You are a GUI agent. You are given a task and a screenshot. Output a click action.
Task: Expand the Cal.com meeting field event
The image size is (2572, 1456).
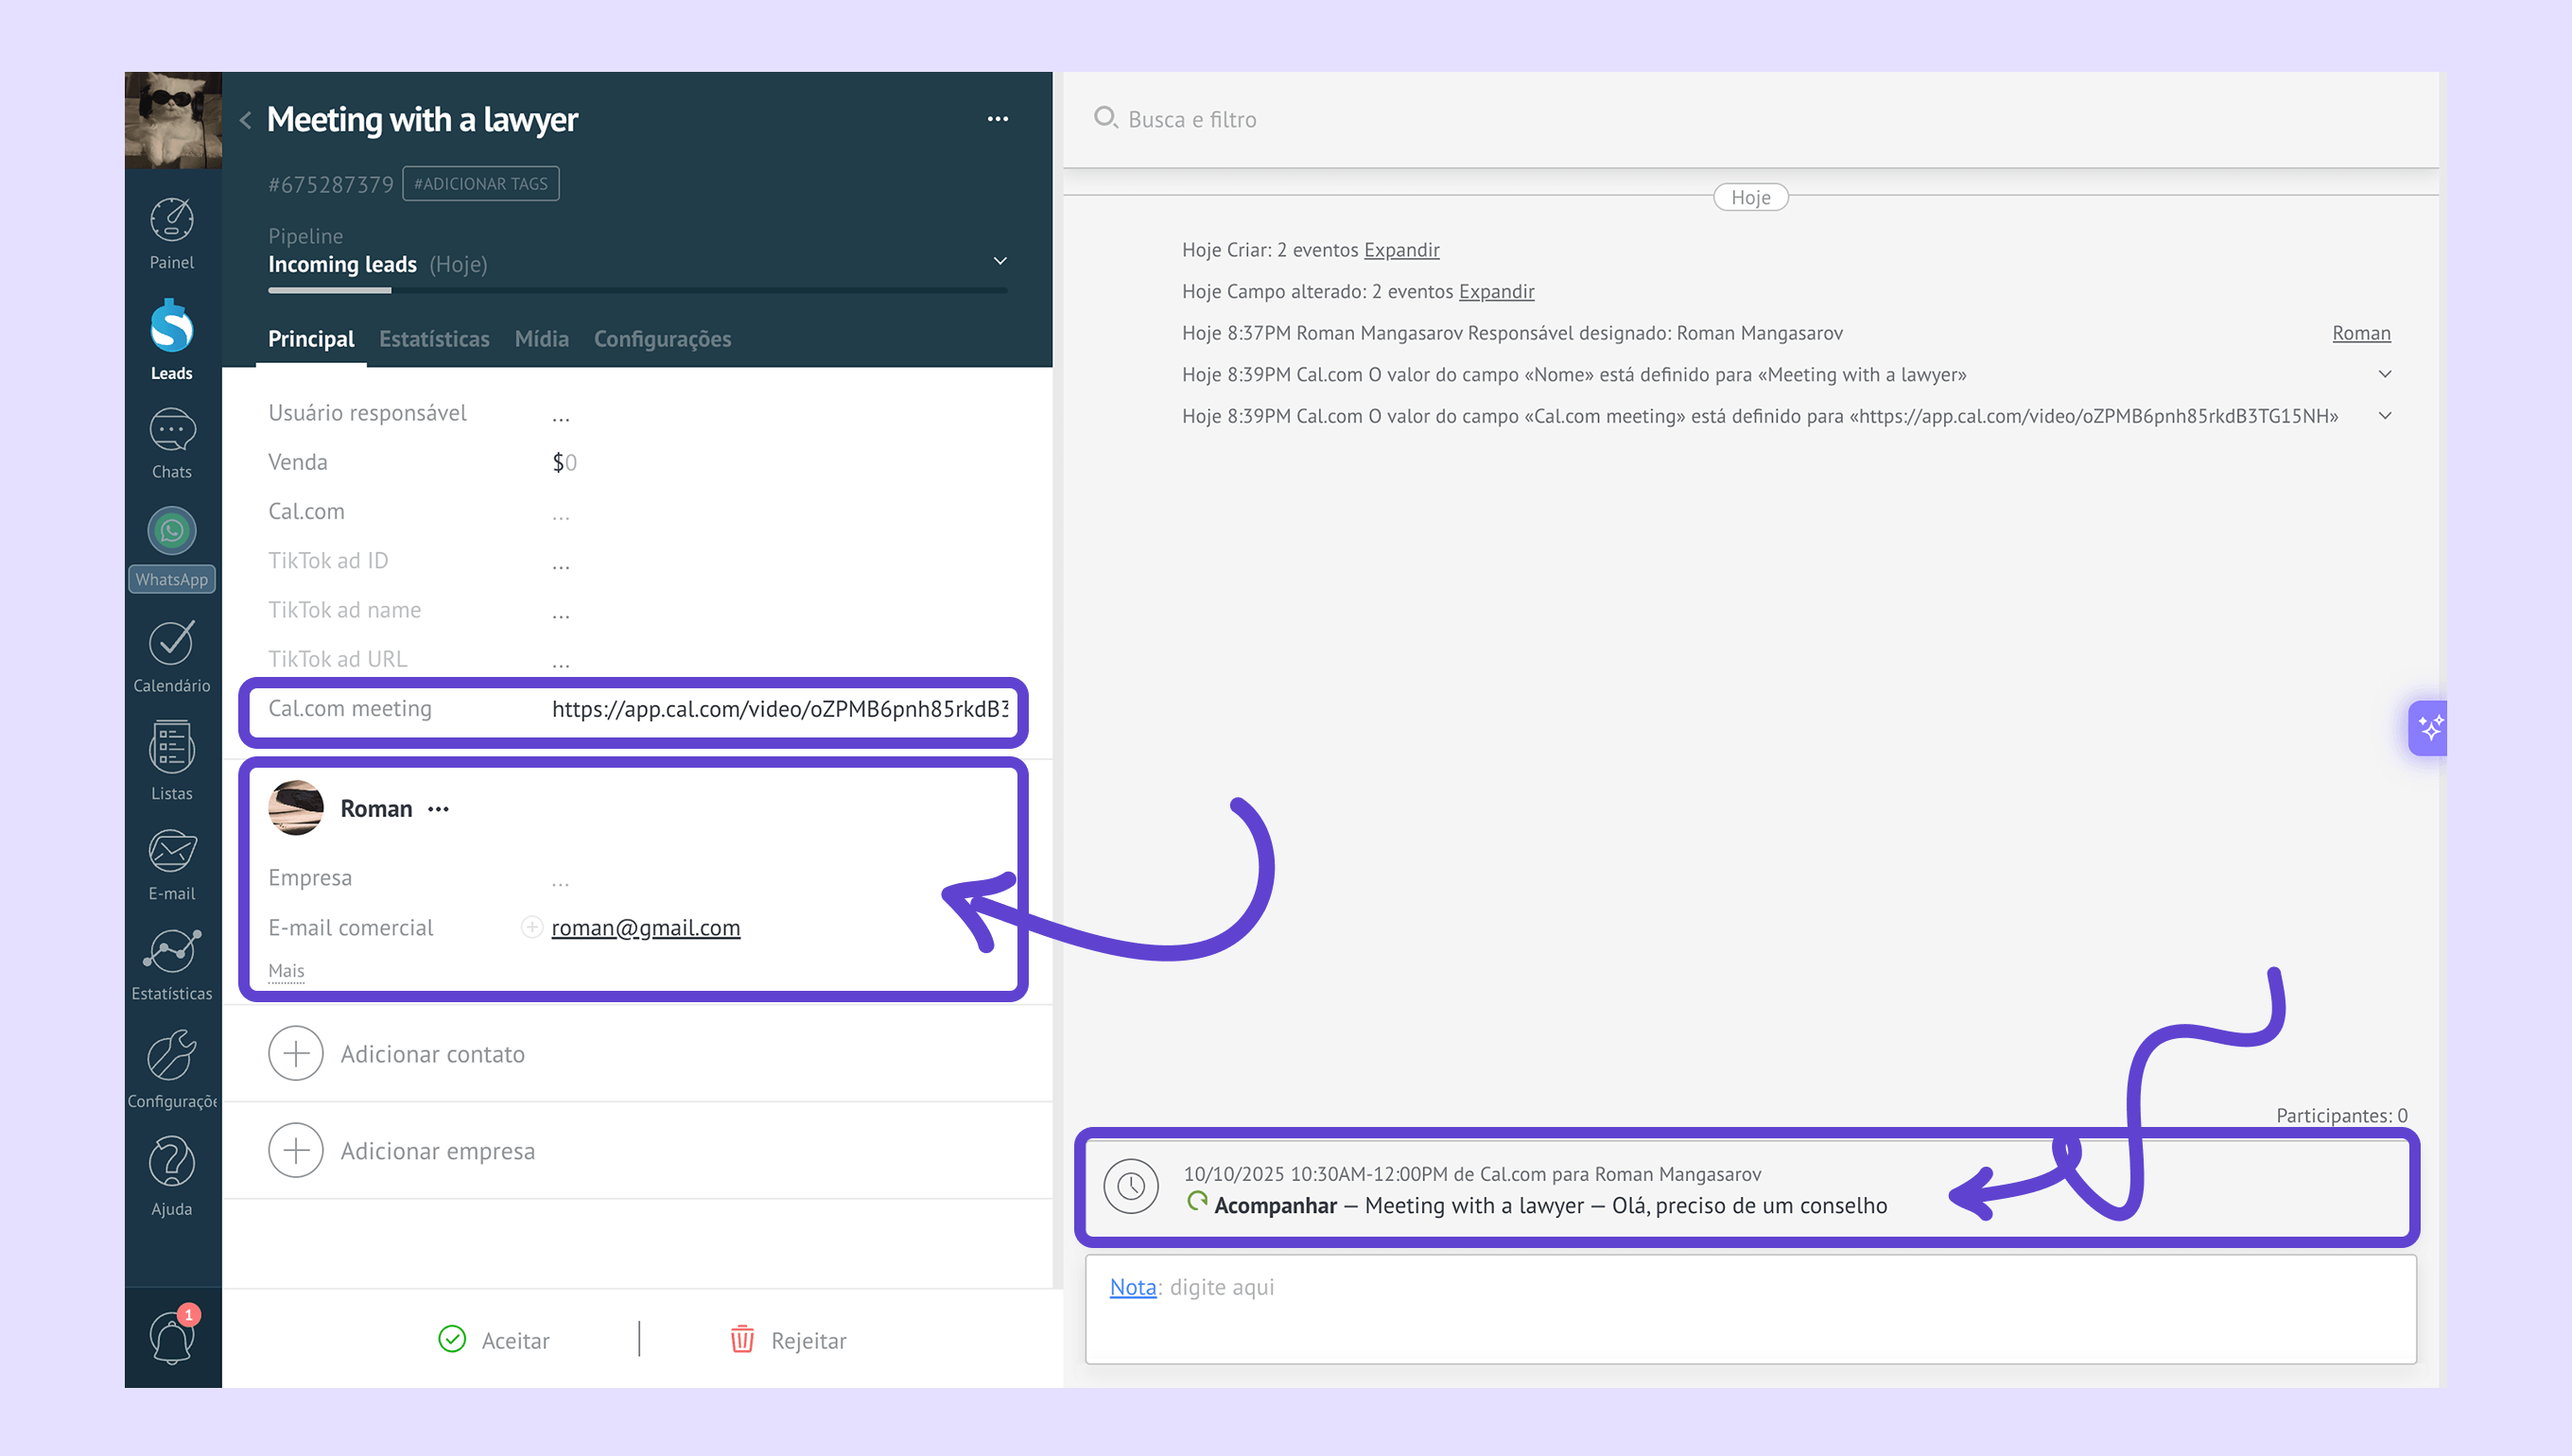[2384, 416]
